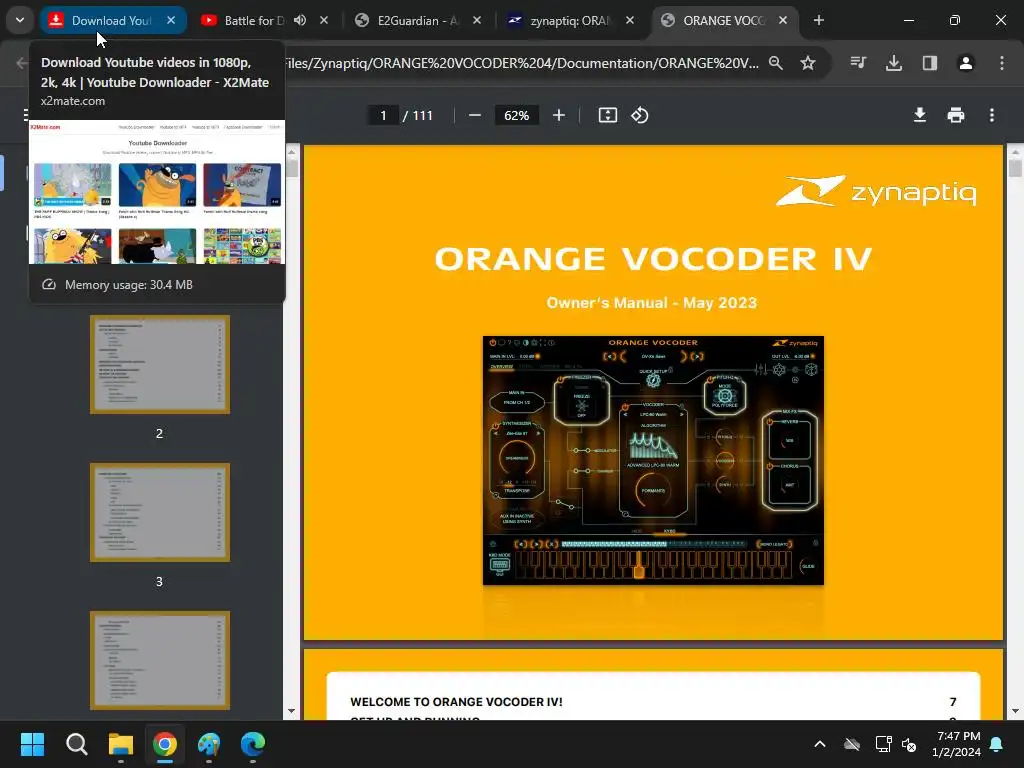Show hidden system tray icons
Viewport: 1024px width, 768px height.
tap(820, 744)
